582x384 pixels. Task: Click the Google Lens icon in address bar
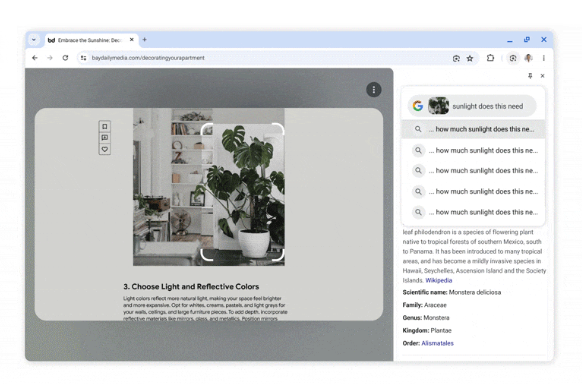tap(456, 58)
